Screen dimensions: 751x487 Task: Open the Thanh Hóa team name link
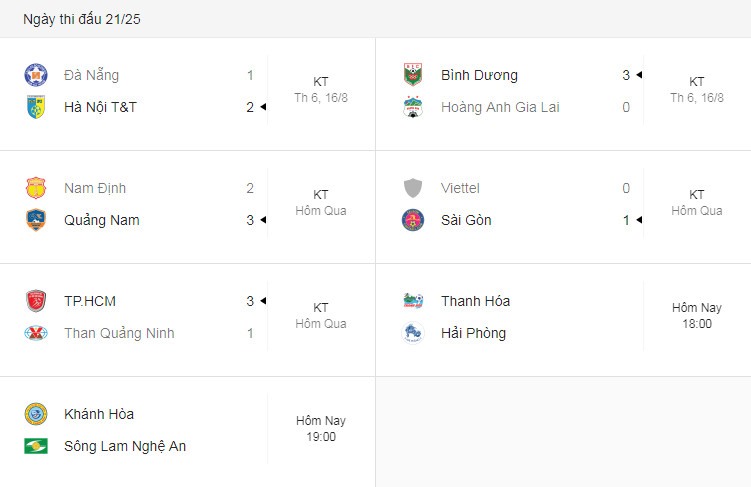pyautogui.click(x=475, y=301)
